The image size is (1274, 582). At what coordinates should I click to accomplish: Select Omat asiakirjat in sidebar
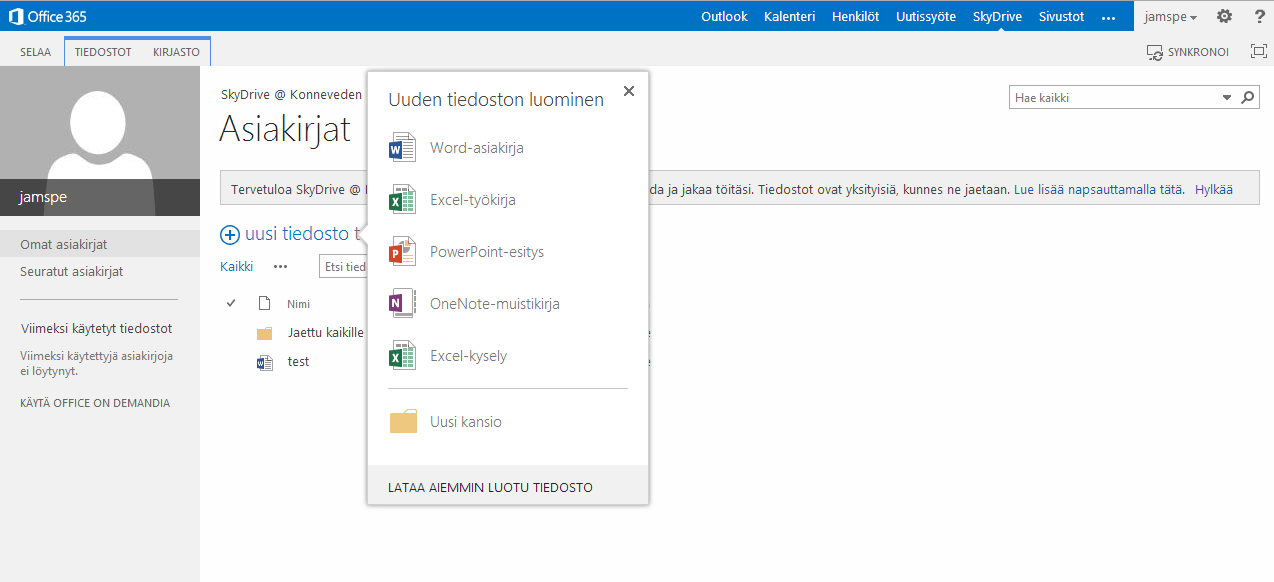click(64, 244)
